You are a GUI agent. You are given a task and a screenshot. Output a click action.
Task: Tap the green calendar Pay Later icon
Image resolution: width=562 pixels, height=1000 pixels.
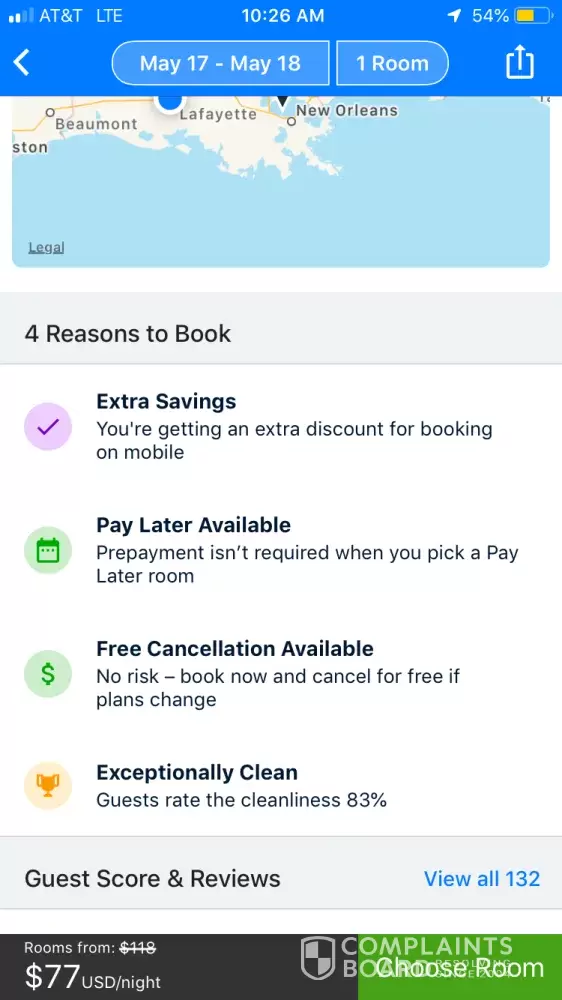tap(48, 550)
